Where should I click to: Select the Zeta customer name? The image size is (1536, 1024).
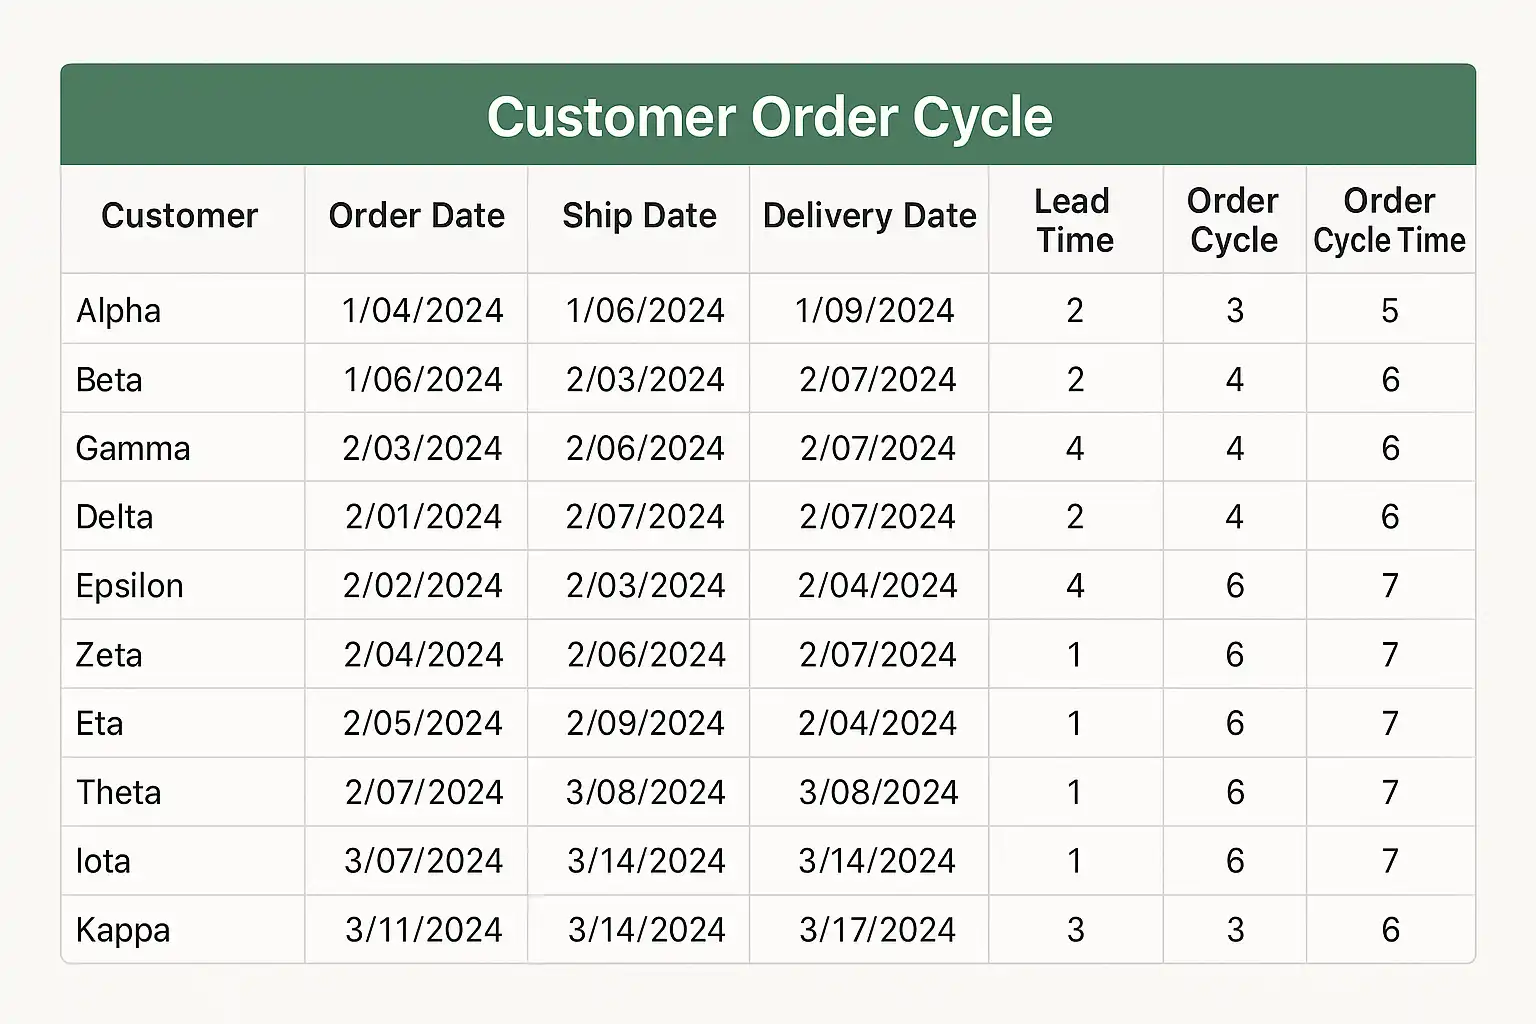[x=109, y=655]
